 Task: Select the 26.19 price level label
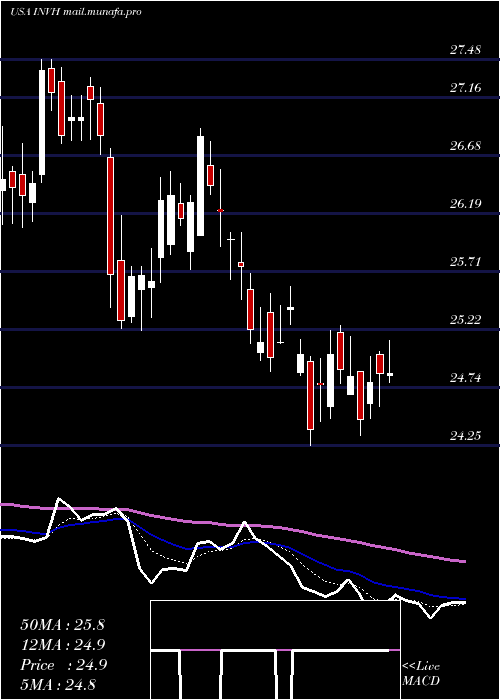pyautogui.click(x=465, y=204)
